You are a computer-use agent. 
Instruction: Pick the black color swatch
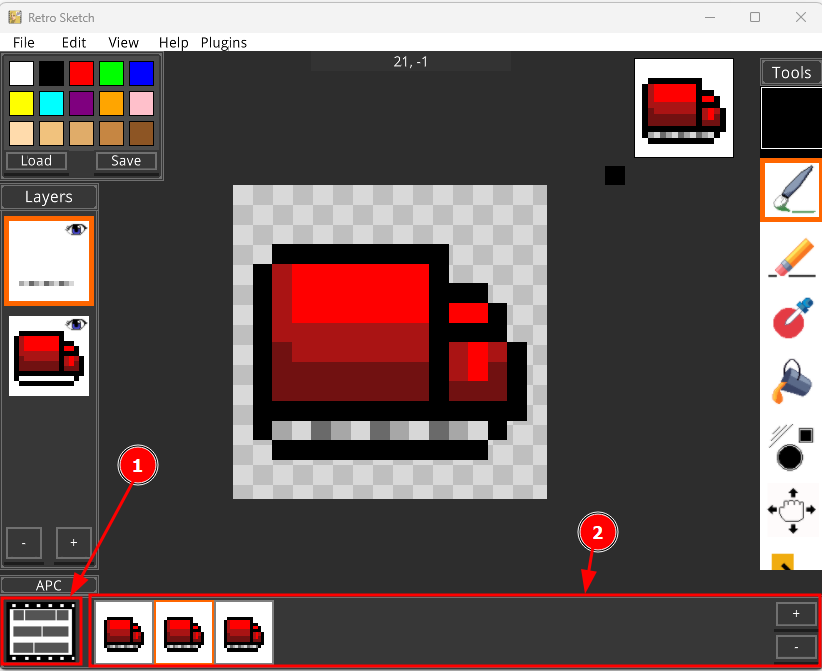[51, 73]
